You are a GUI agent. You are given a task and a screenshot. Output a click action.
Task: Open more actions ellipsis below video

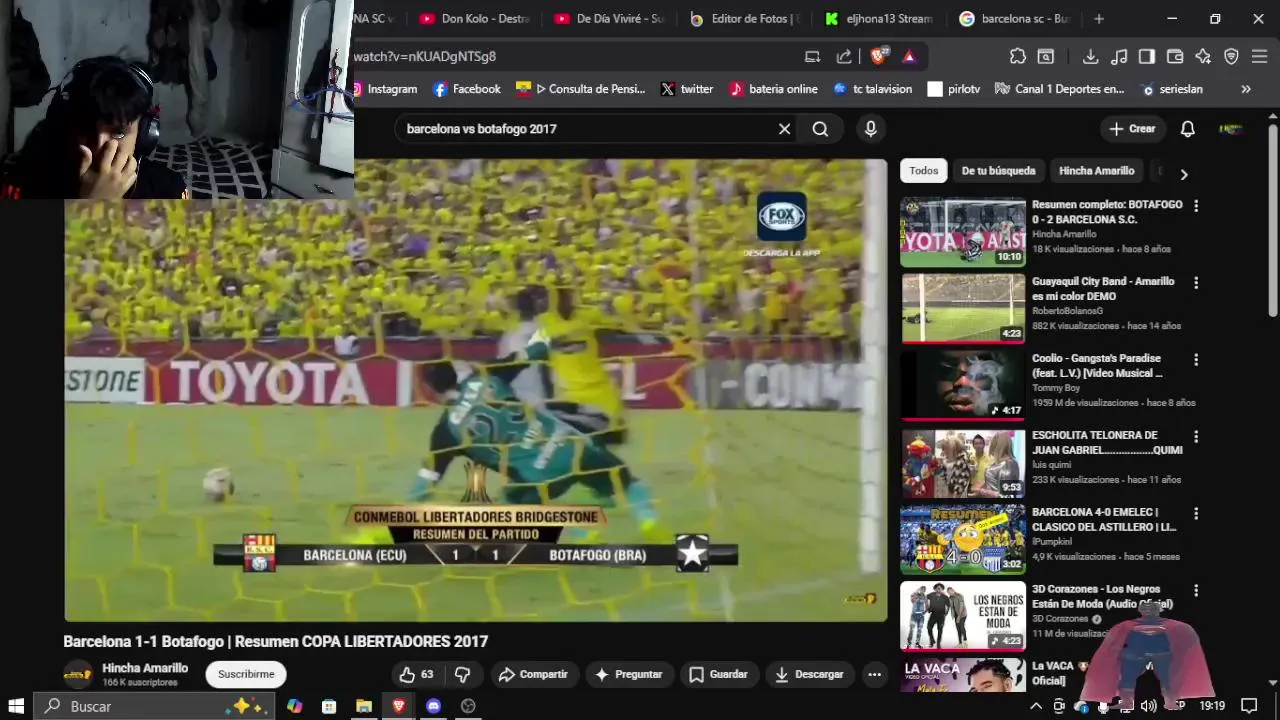(x=875, y=674)
